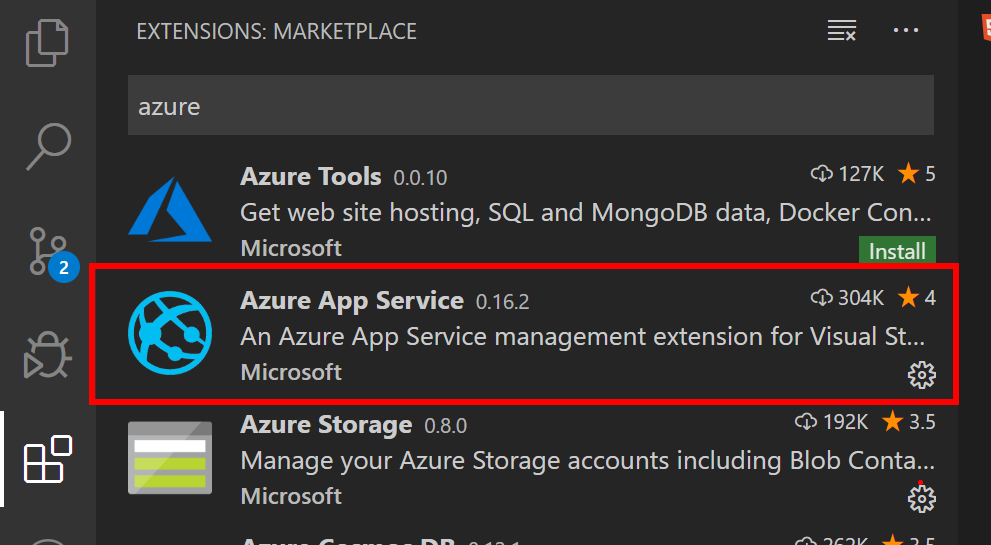The width and height of the screenshot is (991, 545).
Task: Focus the extensions search box containing azure
Action: point(530,105)
